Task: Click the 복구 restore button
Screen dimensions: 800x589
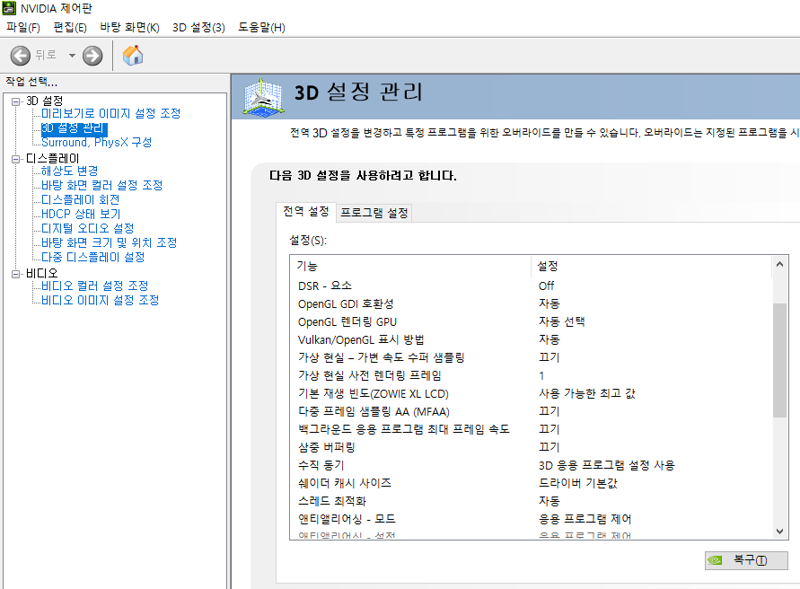Action: coord(746,560)
